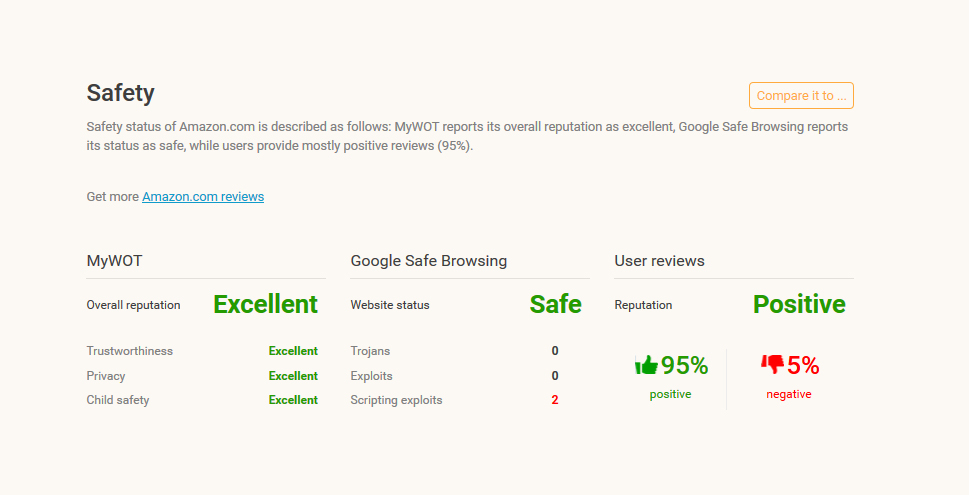Click the Trojans row label
Image resolution: width=969 pixels, height=495 pixels.
click(370, 351)
